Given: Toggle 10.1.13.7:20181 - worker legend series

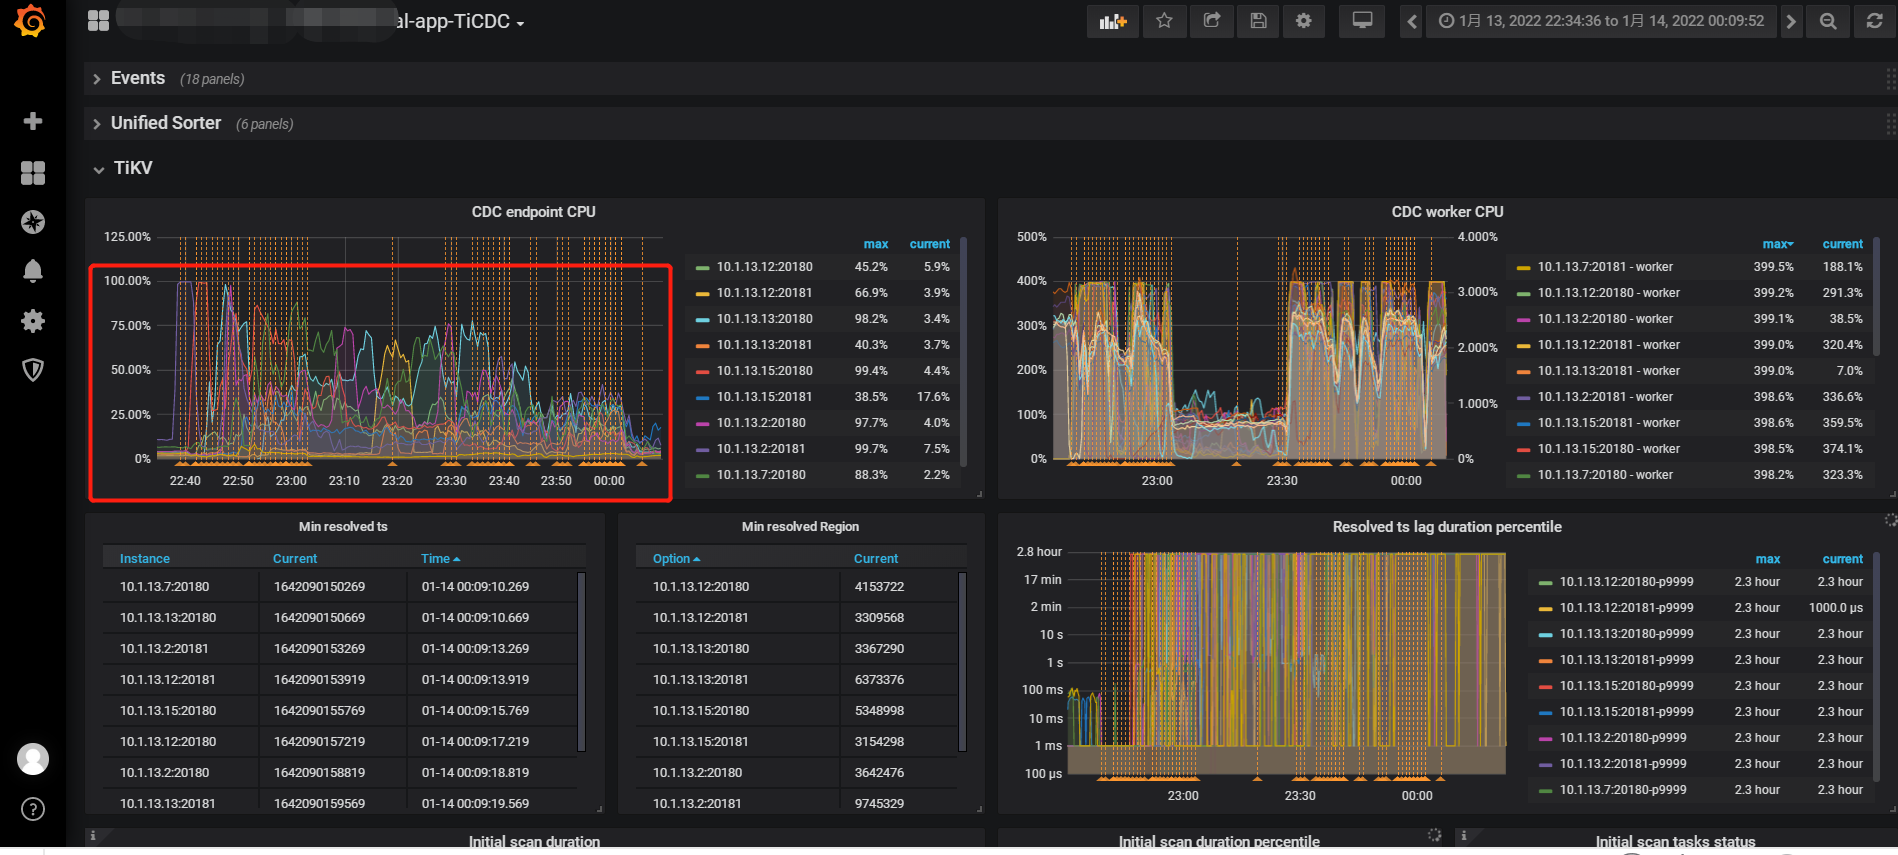Looking at the screenshot, I should point(1605,267).
